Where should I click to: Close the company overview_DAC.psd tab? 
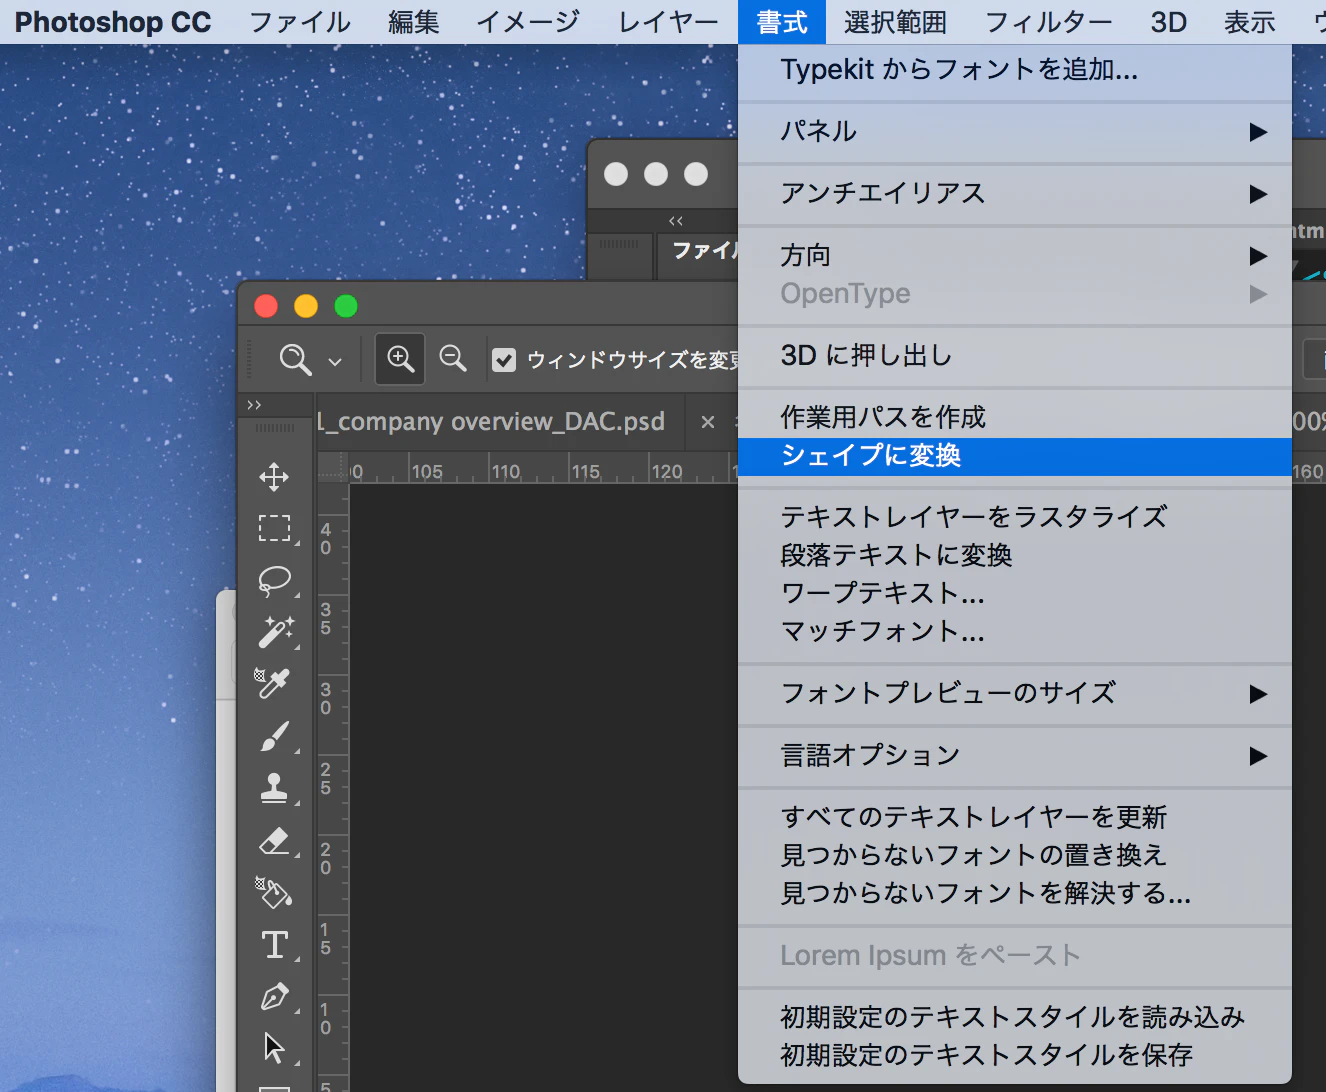[708, 422]
